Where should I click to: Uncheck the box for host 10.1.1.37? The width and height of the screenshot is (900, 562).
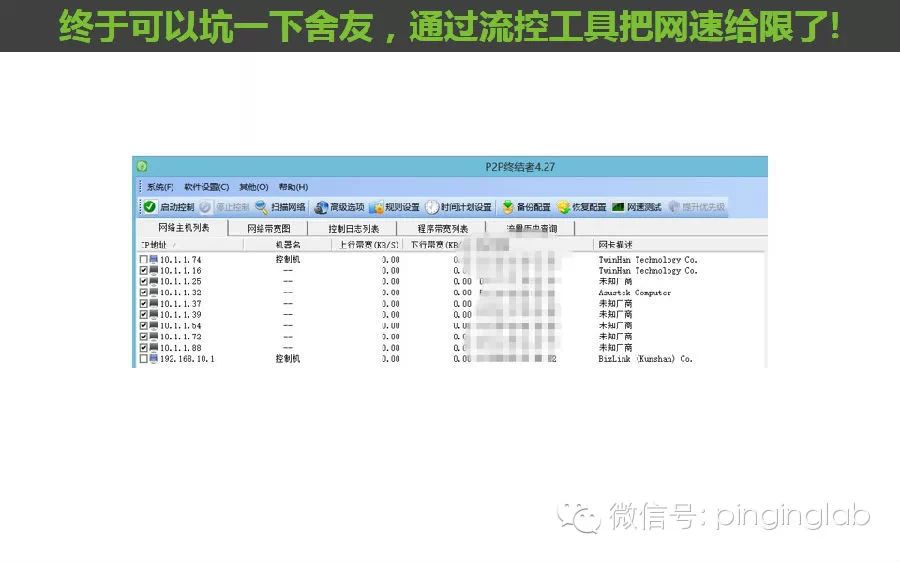click(143, 304)
